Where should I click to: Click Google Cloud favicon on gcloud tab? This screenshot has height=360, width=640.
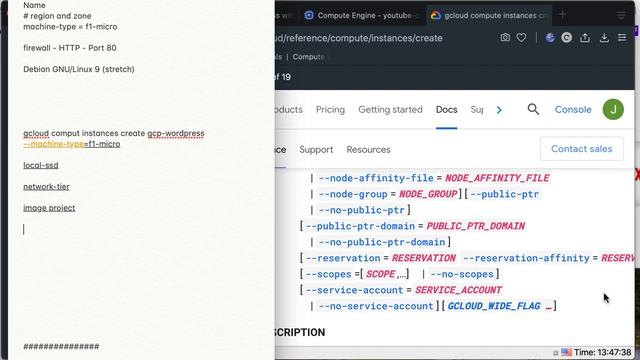tap(436, 16)
